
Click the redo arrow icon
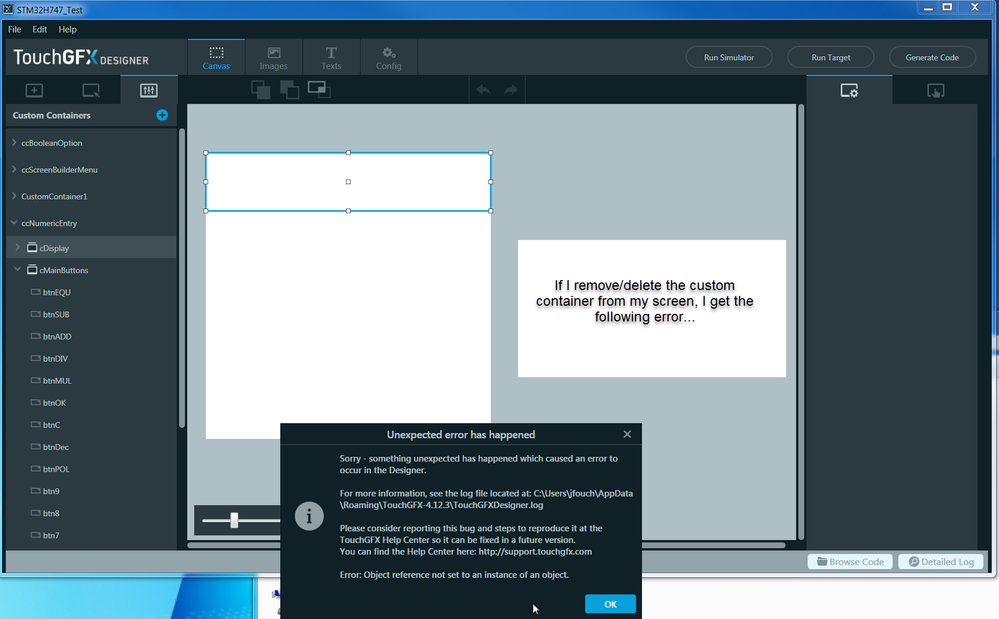(x=511, y=90)
